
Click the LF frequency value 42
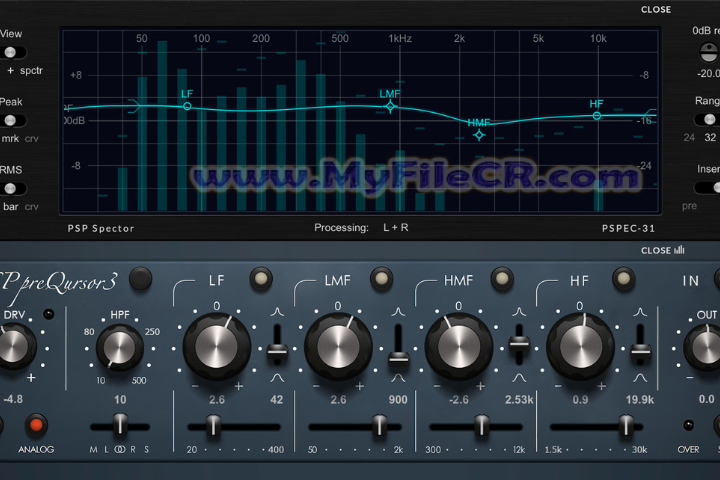[x=276, y=400]
